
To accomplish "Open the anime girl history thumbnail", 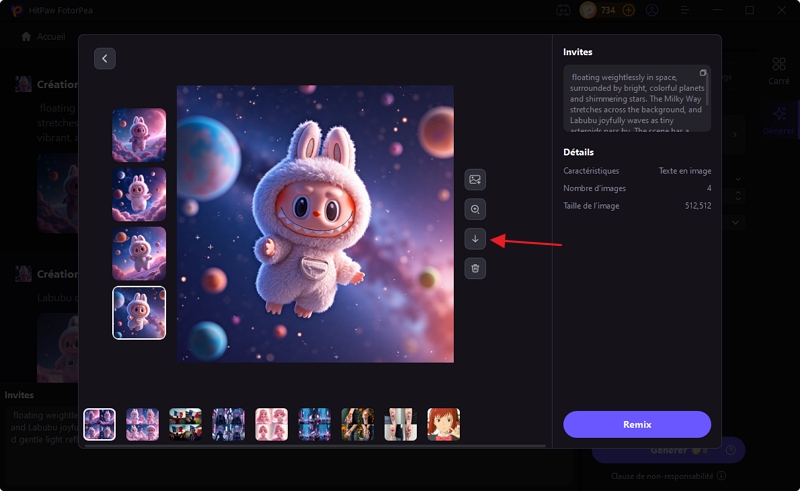I will click(444, 424).
